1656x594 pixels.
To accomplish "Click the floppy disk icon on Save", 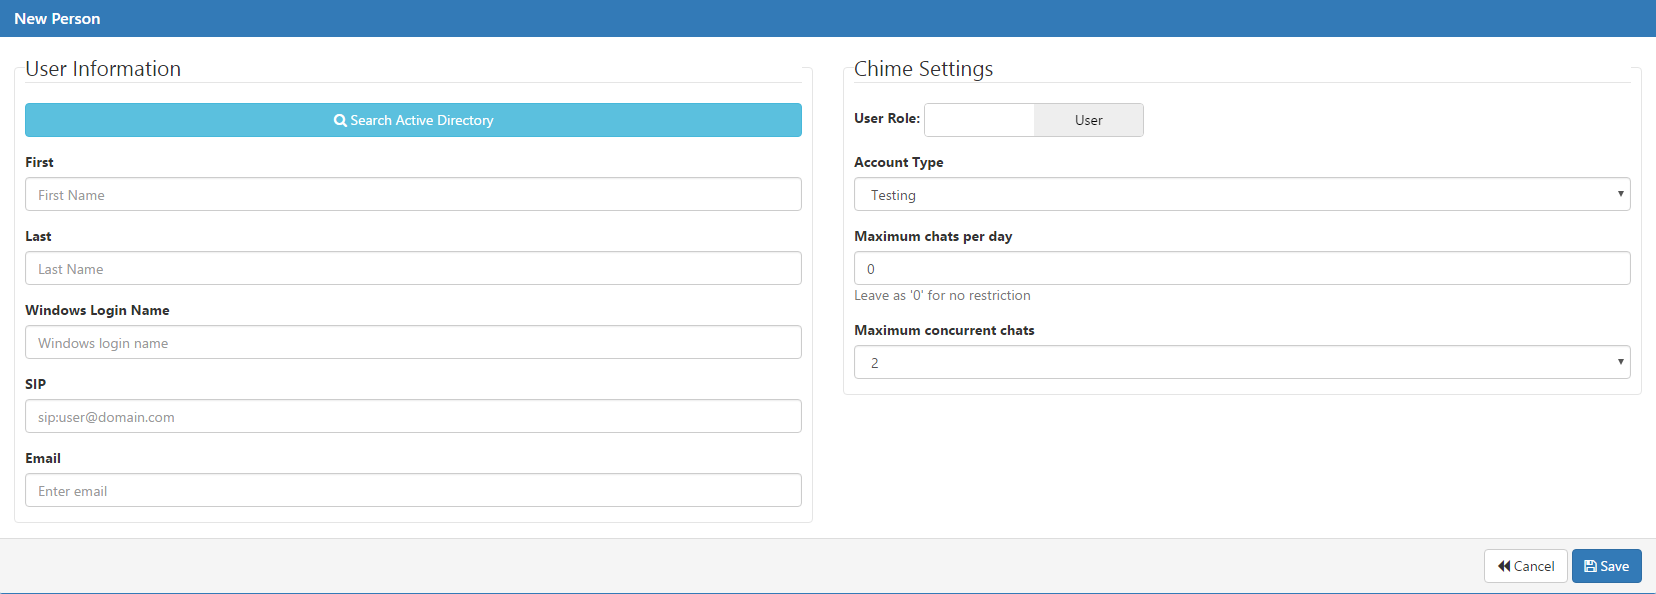I will pyautogui.click(x=1590, y=566).
